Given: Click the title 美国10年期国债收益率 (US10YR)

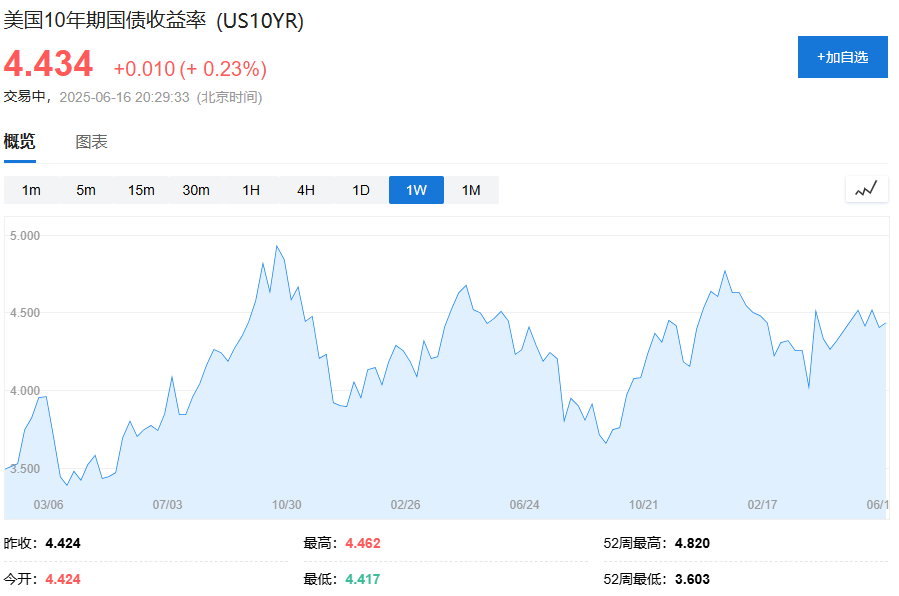Looking at the screenshot, I should click(154, 21).
